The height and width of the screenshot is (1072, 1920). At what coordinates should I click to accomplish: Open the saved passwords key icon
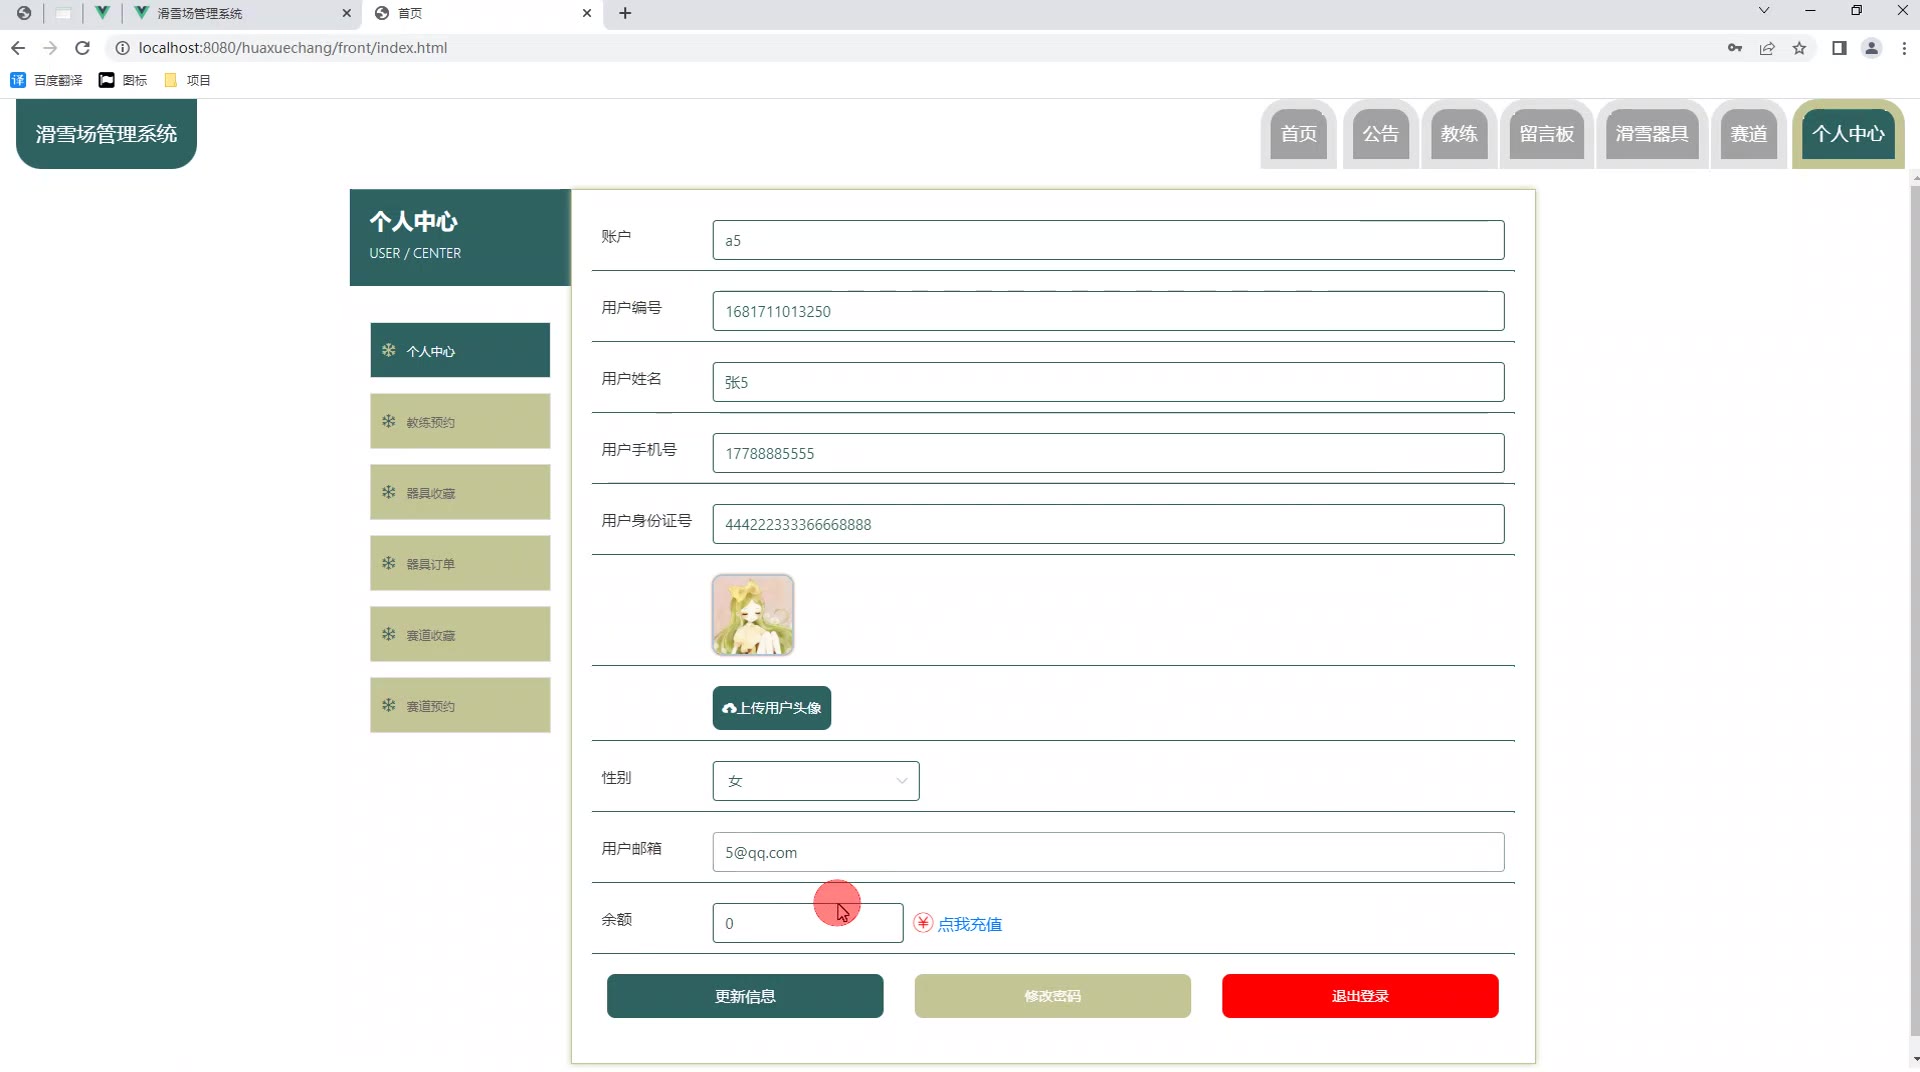click(1735, 48)
